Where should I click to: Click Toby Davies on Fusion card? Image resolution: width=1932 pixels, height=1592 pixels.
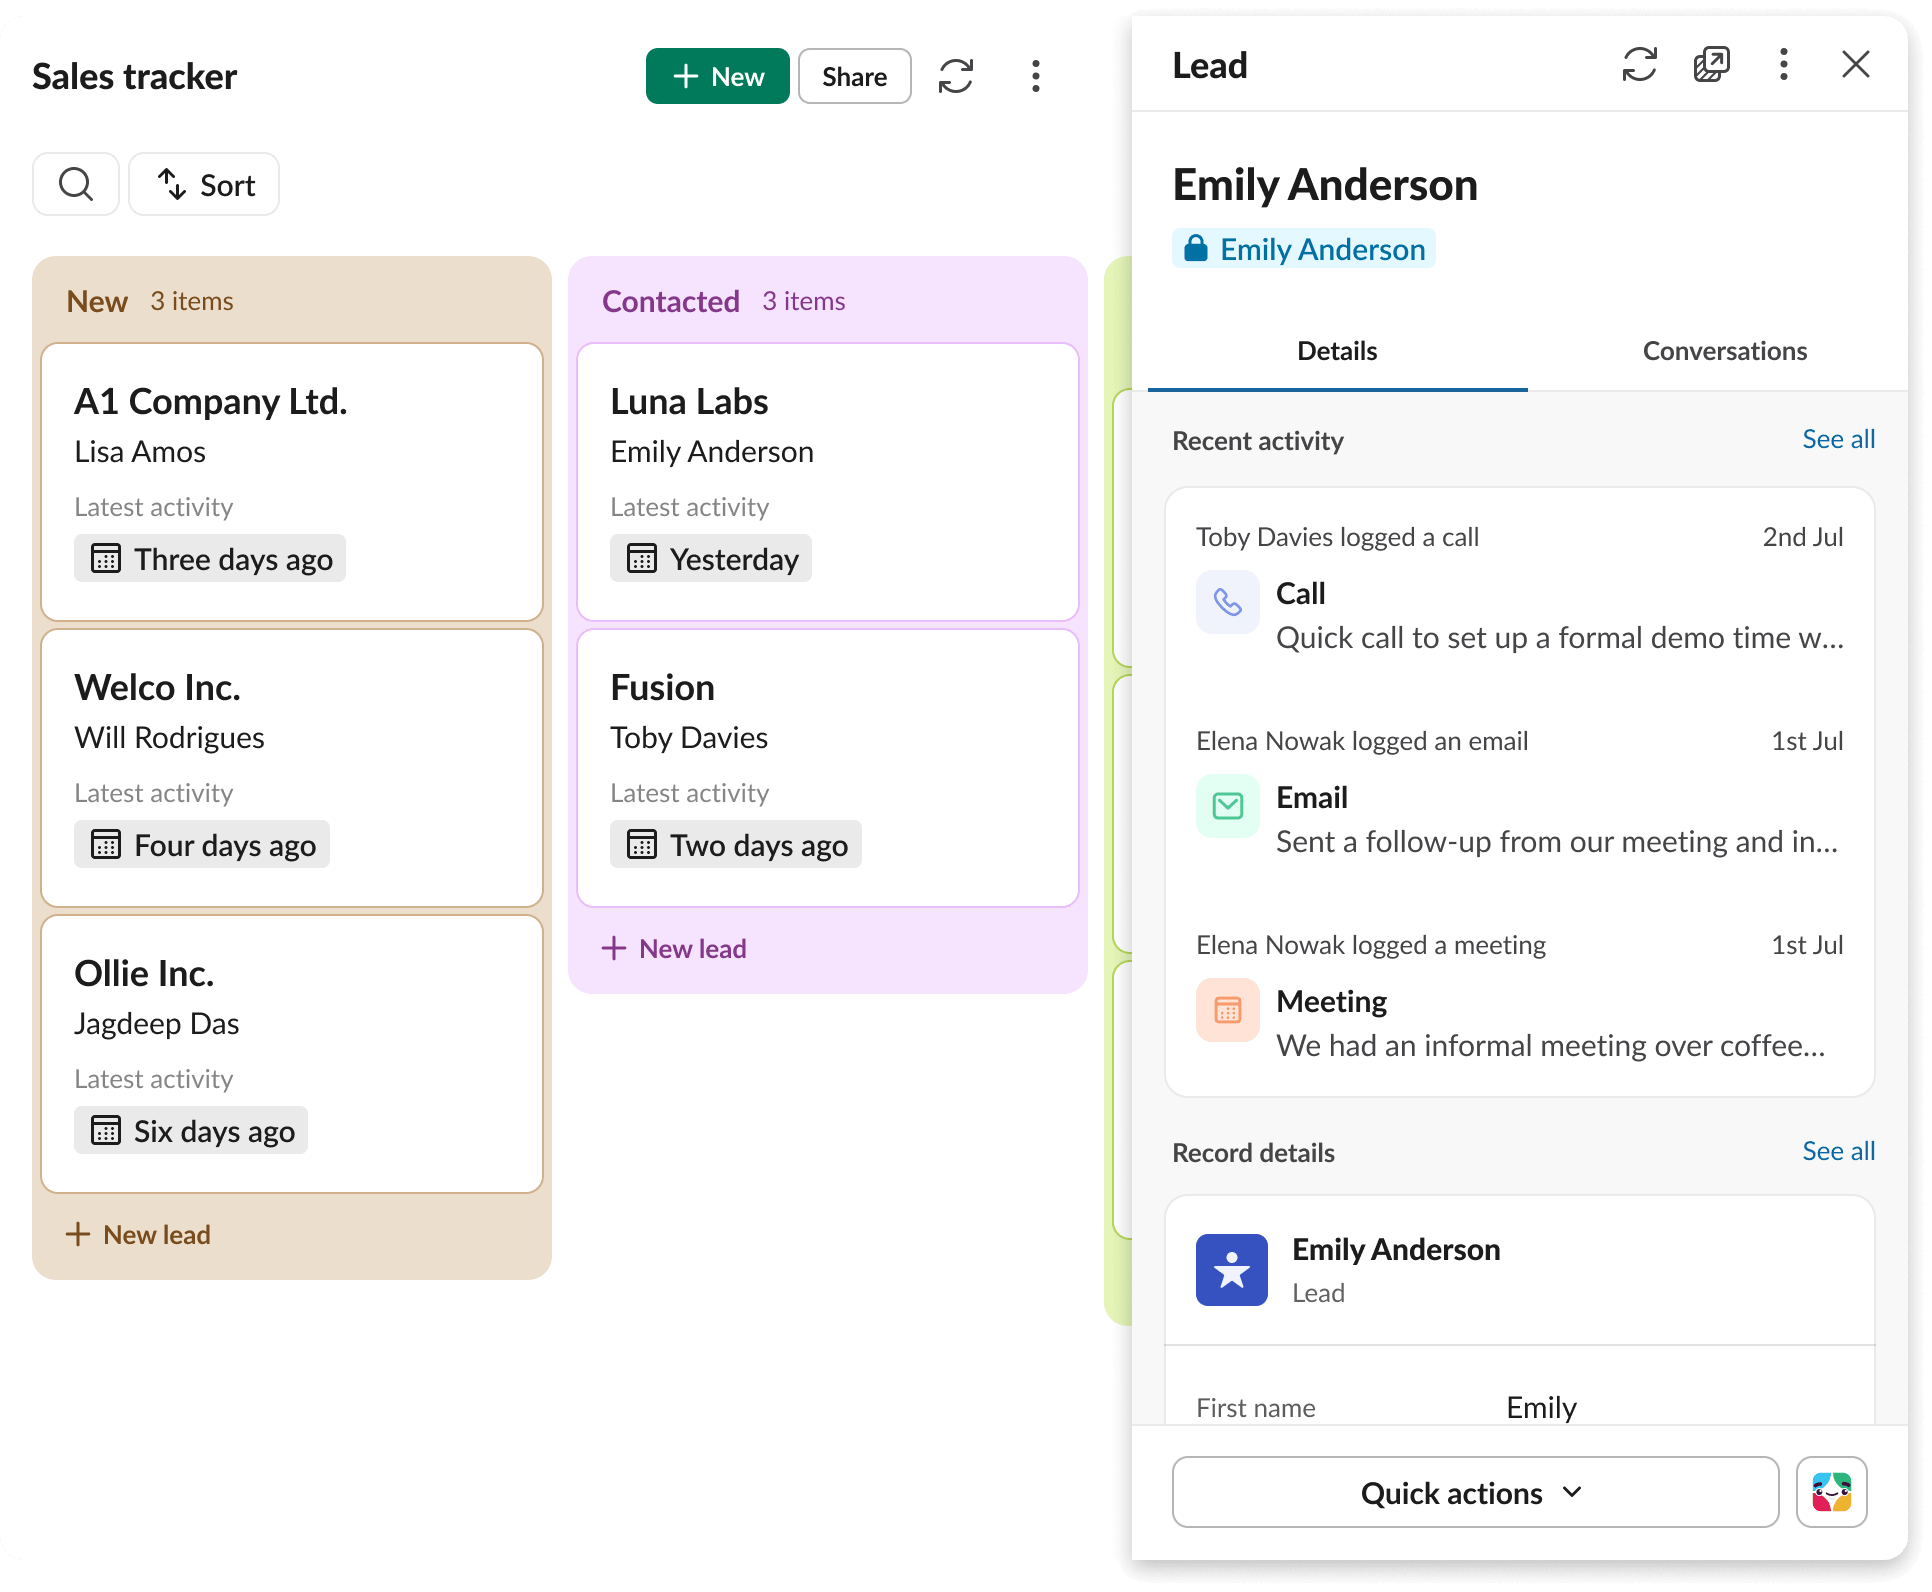point(689,738)
